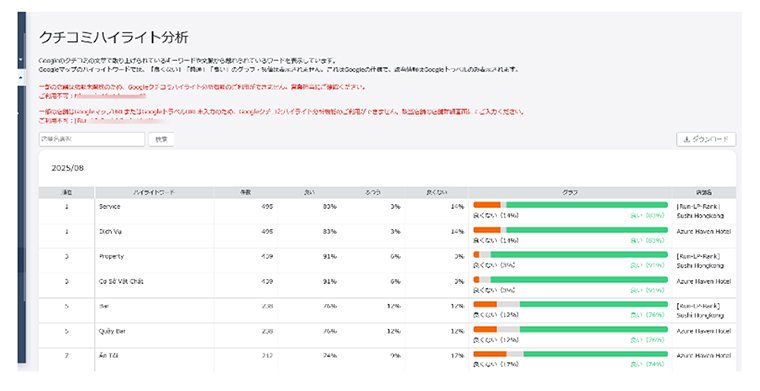Select the Dịch Vụ keyword row

387,236
